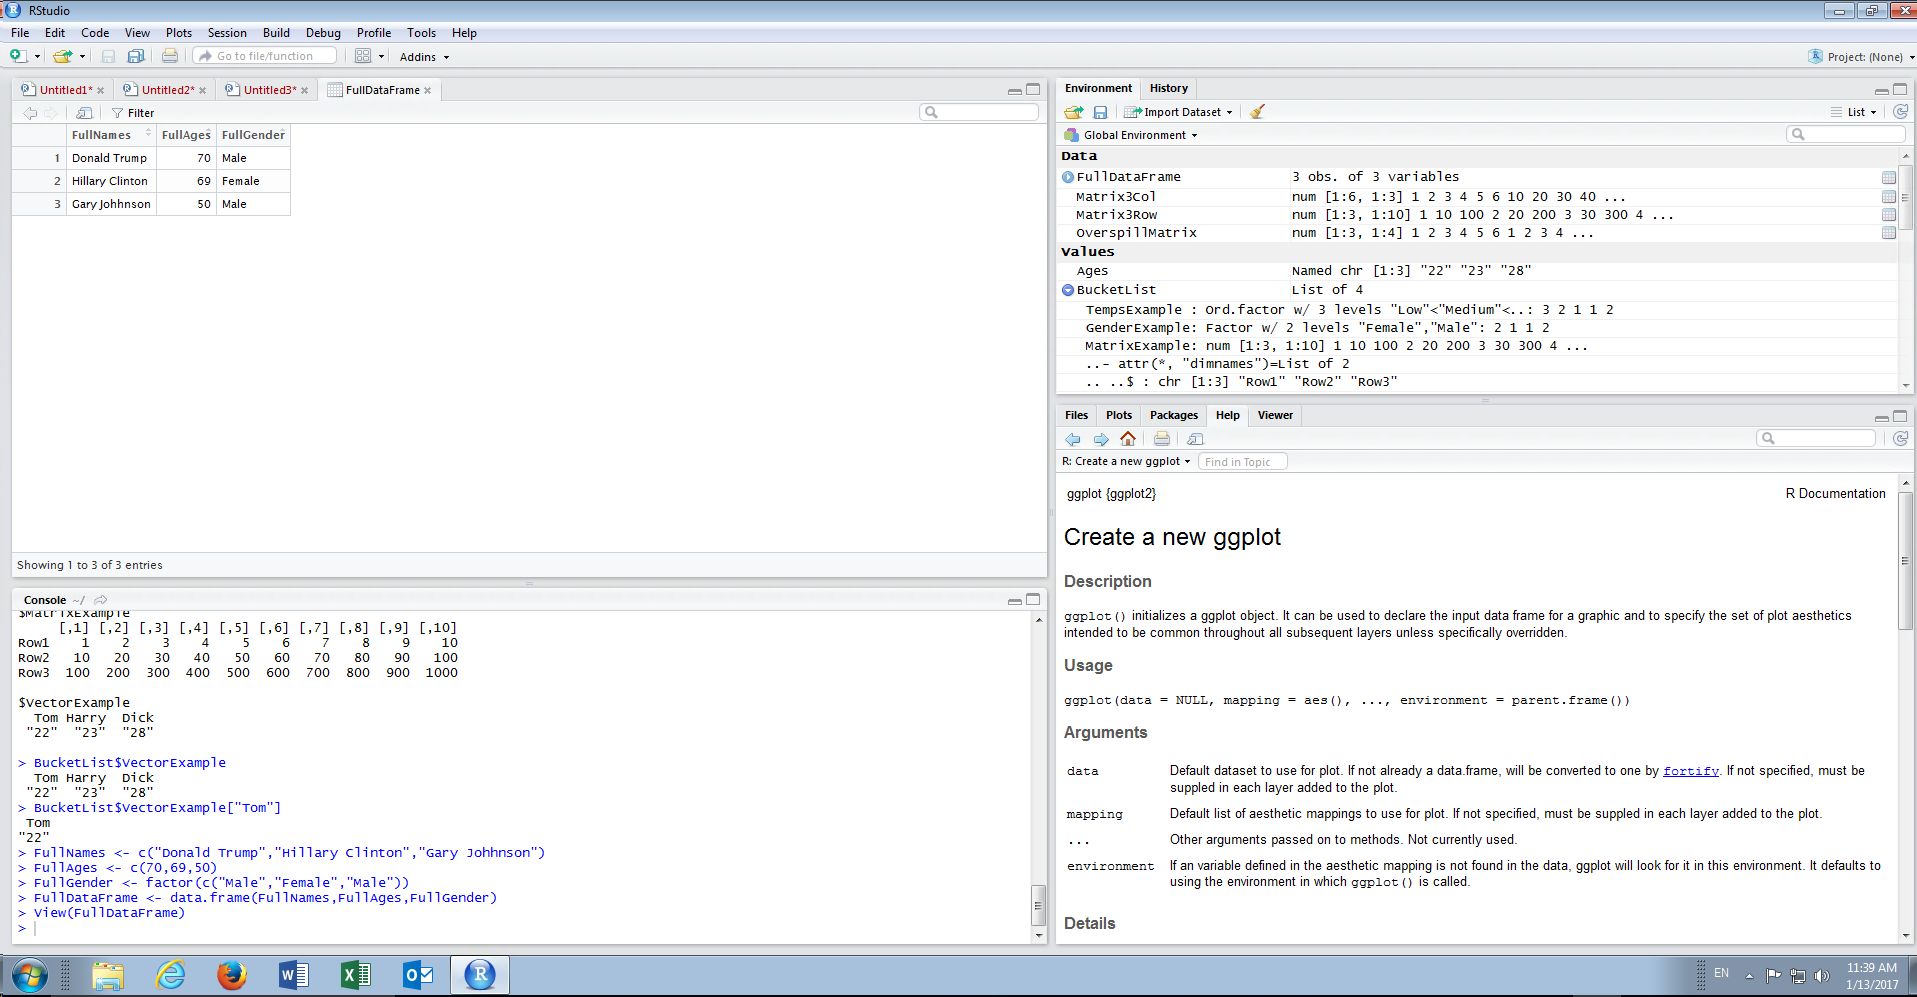Click the Save current document icon
Viewport: 1917px width, 997px height.
[x=108, y=56]
